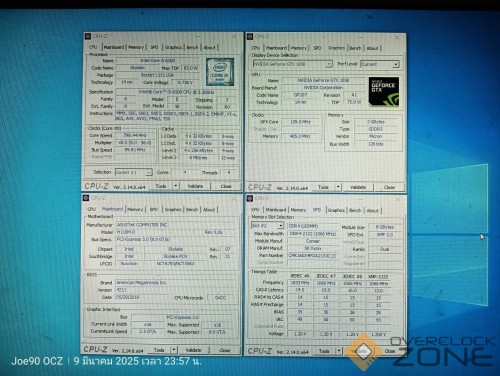The width and height of the screenshot is (500, 376).
Task: Expand Tools arrow in CPU window
Action: [x=176, y=186]
